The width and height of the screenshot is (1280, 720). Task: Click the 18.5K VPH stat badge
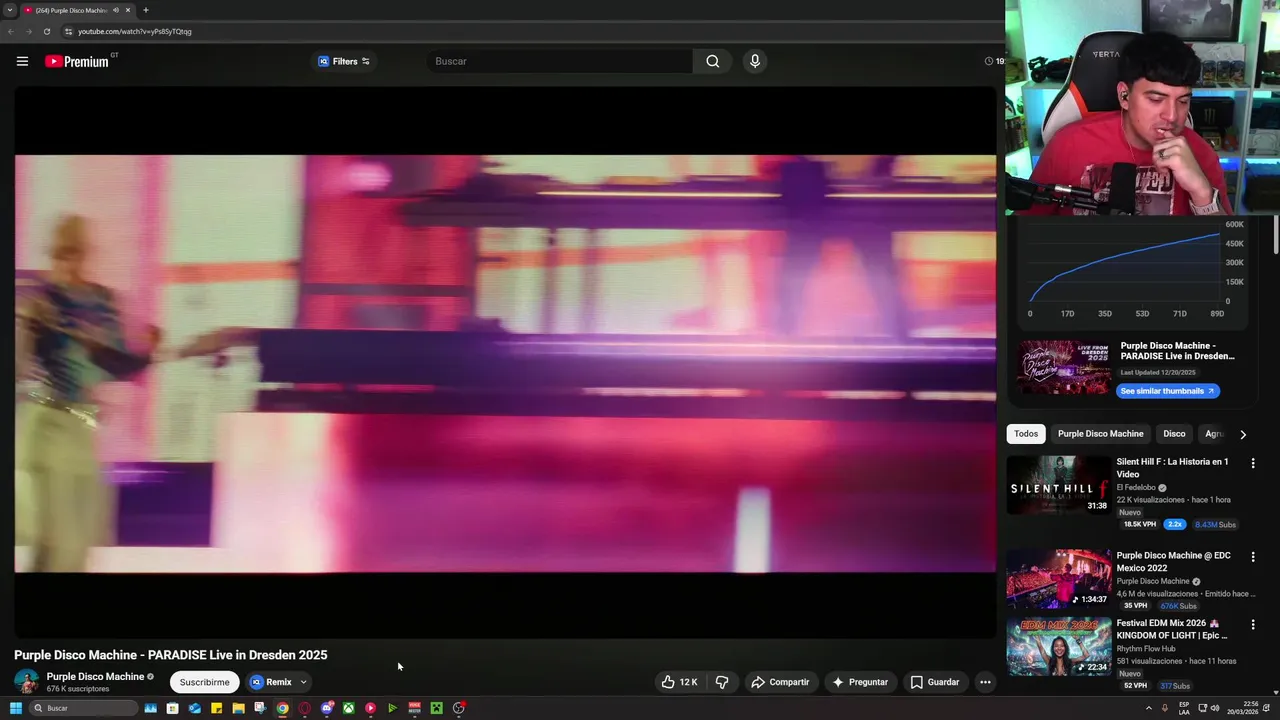1139,524
